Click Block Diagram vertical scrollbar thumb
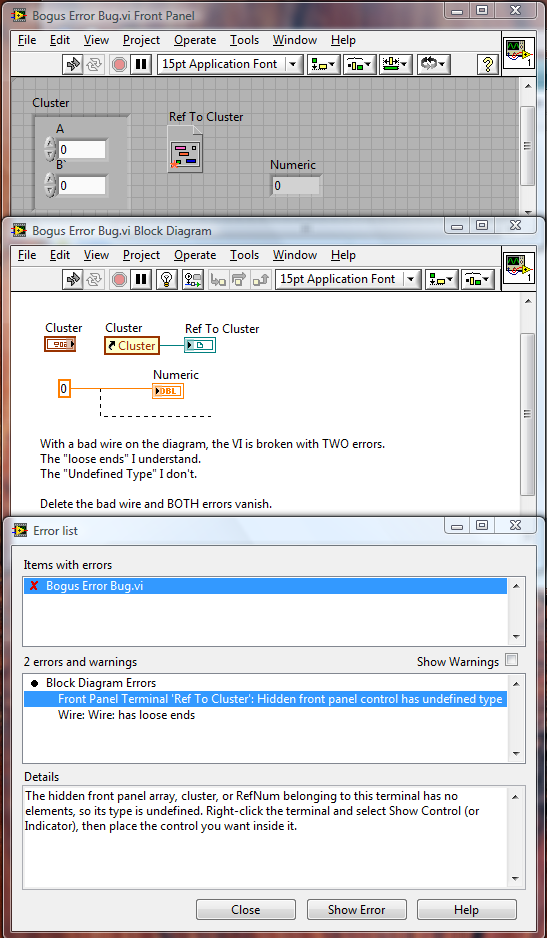 pyautogui.click(x=527, y=414)
